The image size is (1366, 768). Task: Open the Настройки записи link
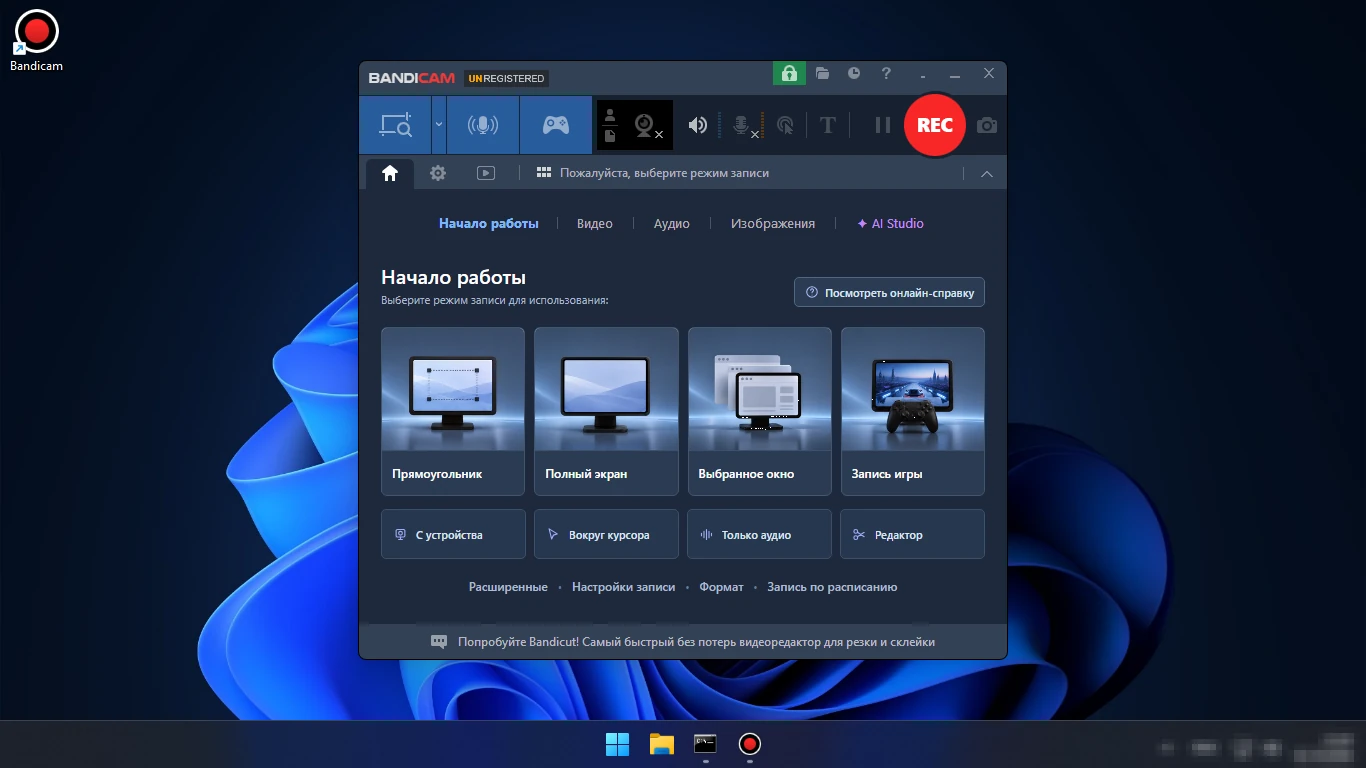pos(624,587)
